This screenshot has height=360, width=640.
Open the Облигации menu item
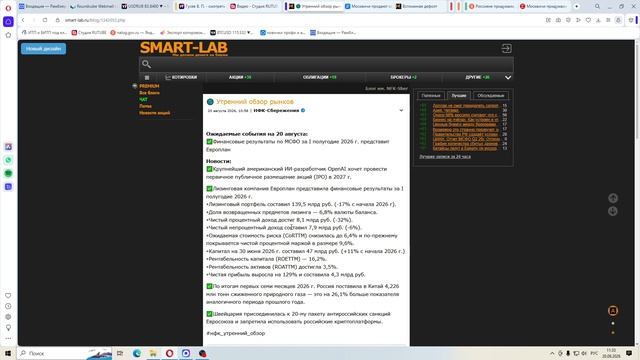click(x=320, y=77)
